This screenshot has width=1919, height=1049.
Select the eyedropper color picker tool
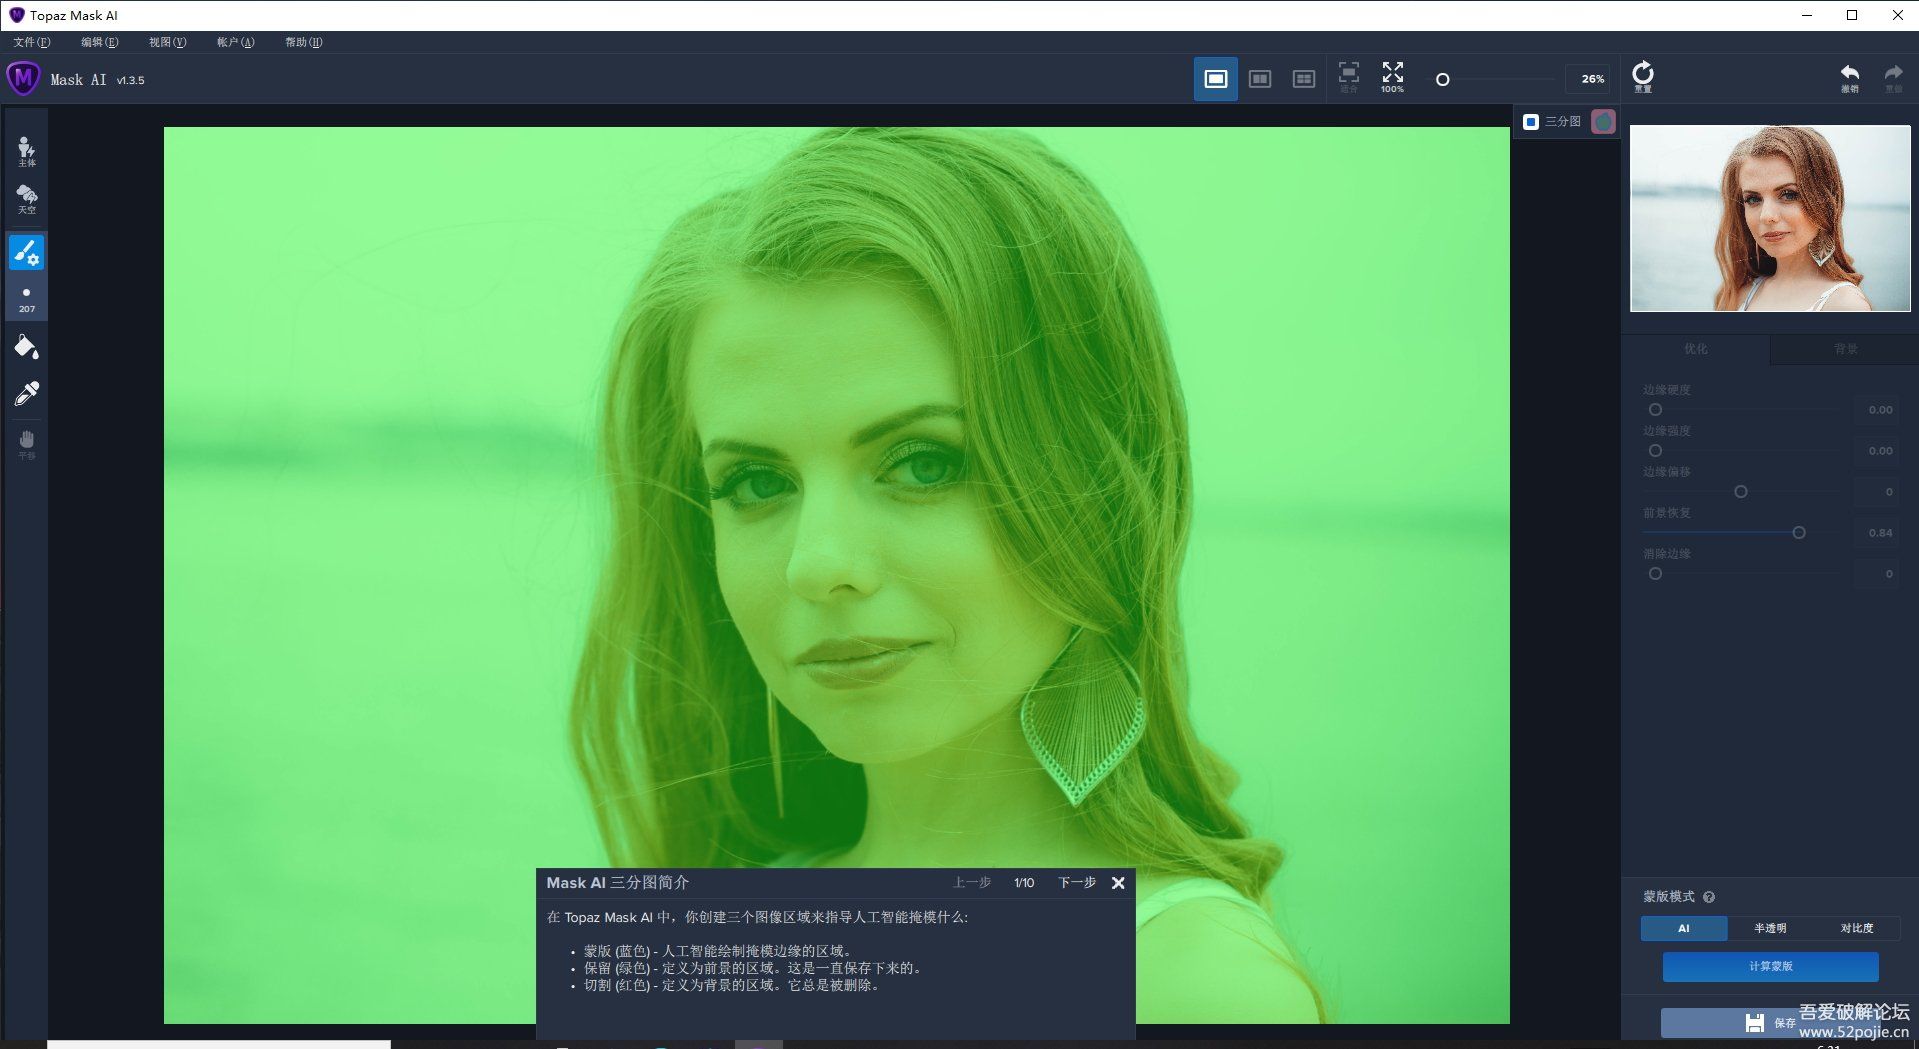[x=27, y=392]
